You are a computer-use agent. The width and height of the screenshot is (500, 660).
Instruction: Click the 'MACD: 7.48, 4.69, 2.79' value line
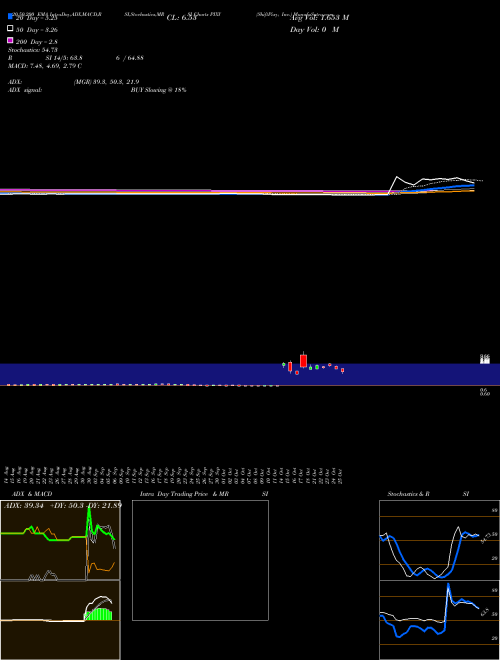tap(45, 66)
